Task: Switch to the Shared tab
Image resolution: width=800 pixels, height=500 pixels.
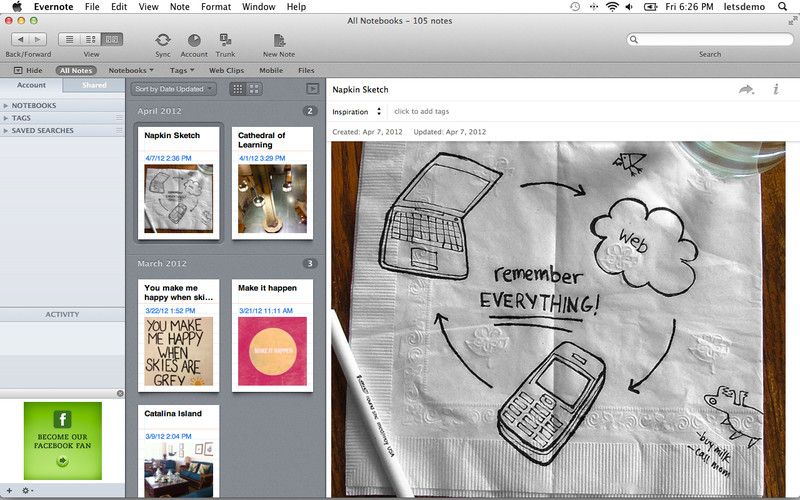Action: (x=94, y=86)
